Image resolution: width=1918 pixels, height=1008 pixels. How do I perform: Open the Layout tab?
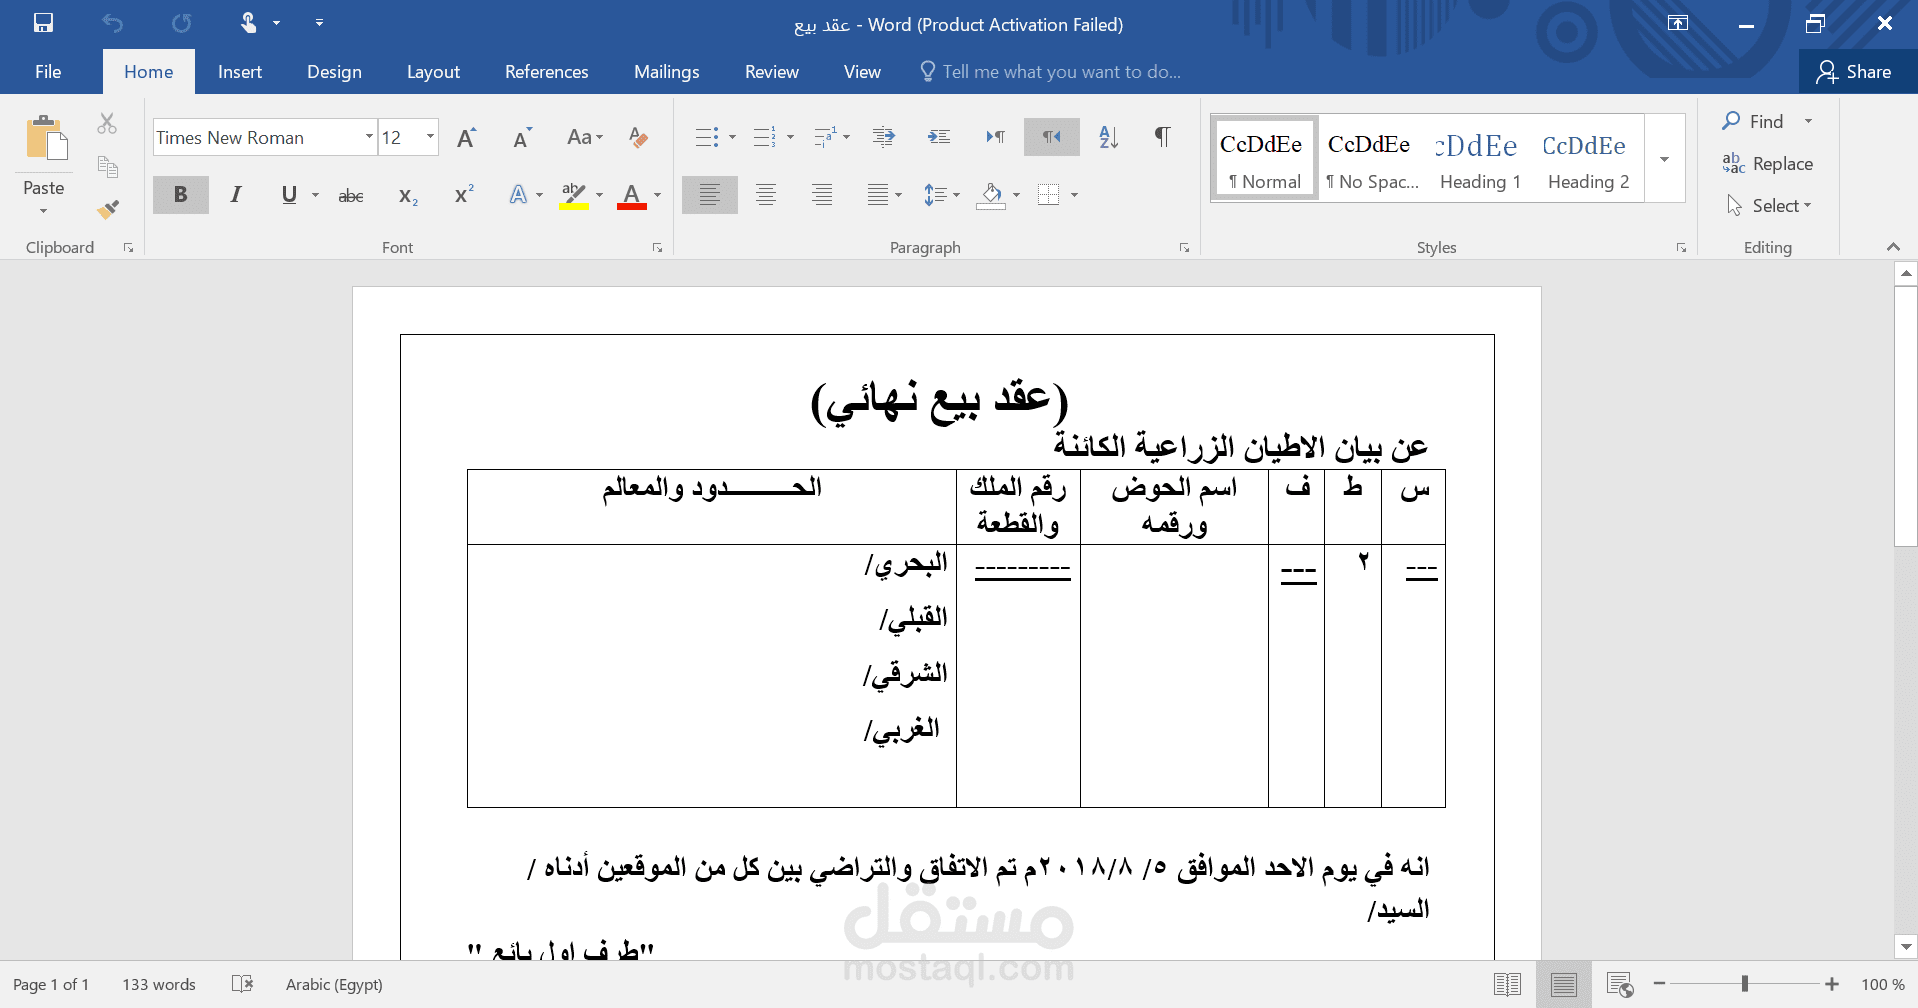[x=433, y=72]
